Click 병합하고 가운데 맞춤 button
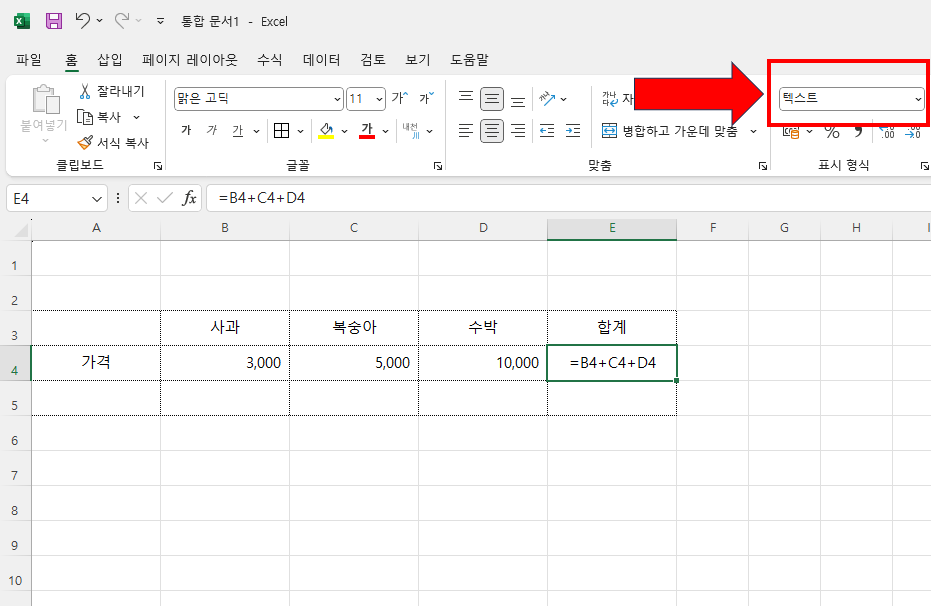Image resolution: width=931 pixels, height=606 pixels. pos(669,131)
